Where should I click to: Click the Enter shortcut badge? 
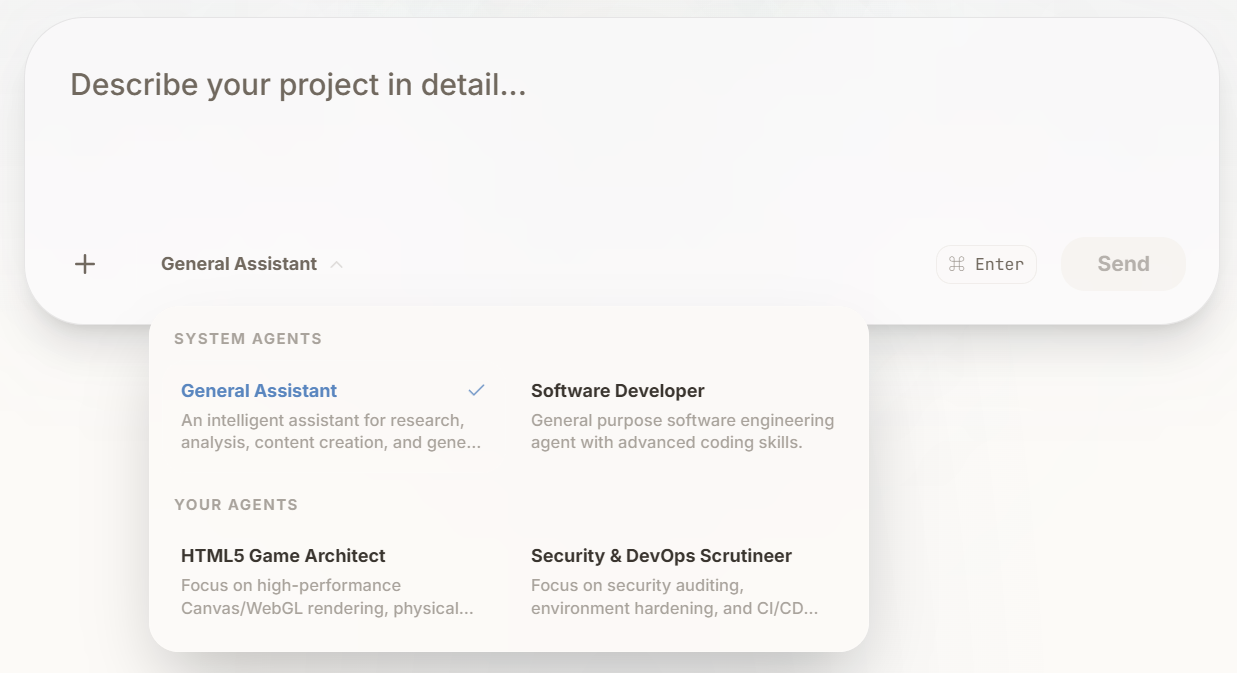pyautogui.click(x=986, y=264)
